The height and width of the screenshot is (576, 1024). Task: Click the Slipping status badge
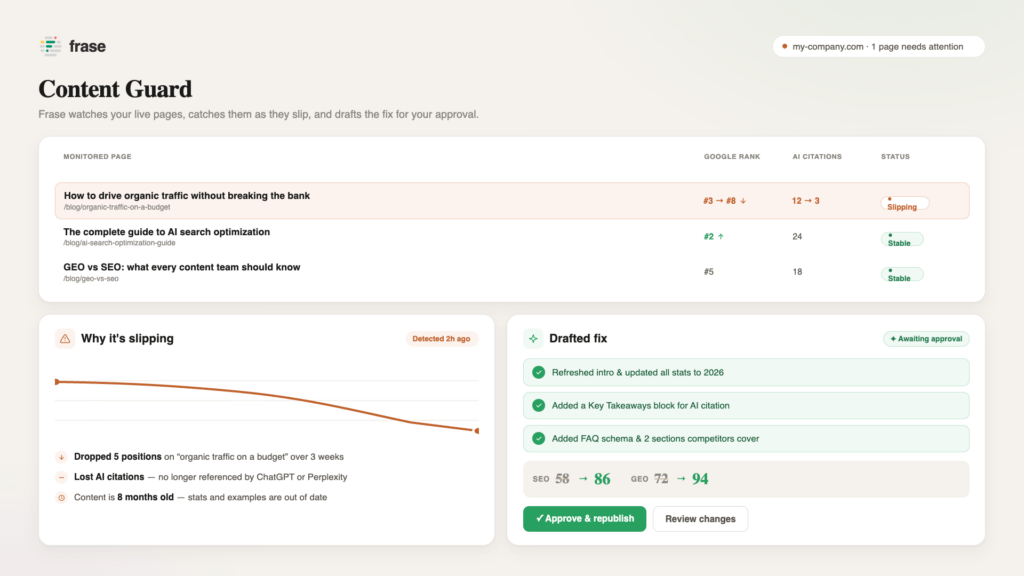coord(904,204)
